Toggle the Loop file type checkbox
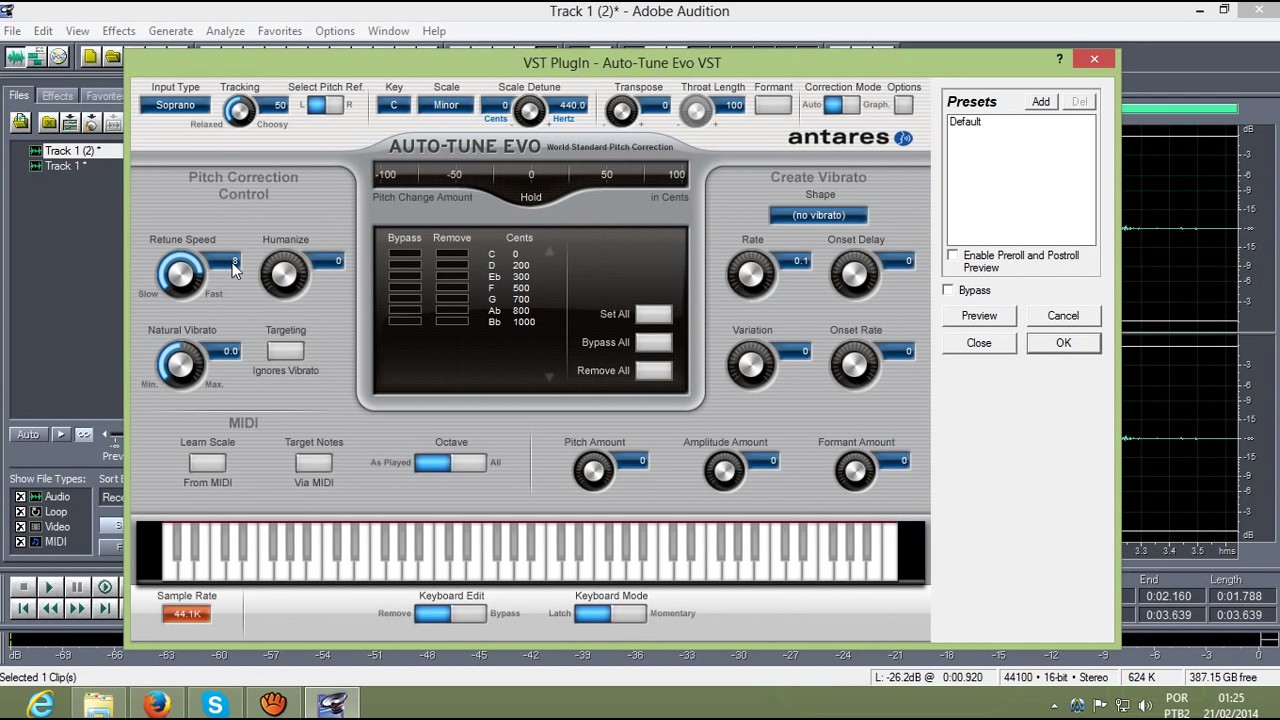The width and height of the screenshot is (1280, 720). [x=20, y=512]
